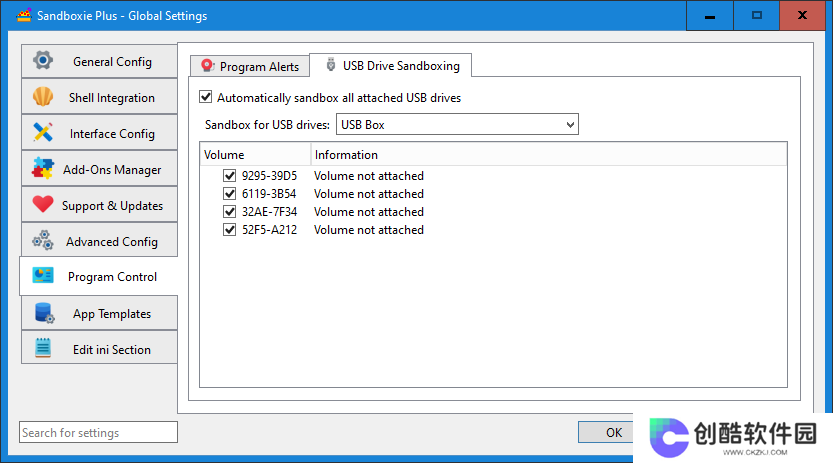This screenshot has width=833, height=463.
Task: Click the Sandboxie Plus title bar icon
Action: coord(24,15)
